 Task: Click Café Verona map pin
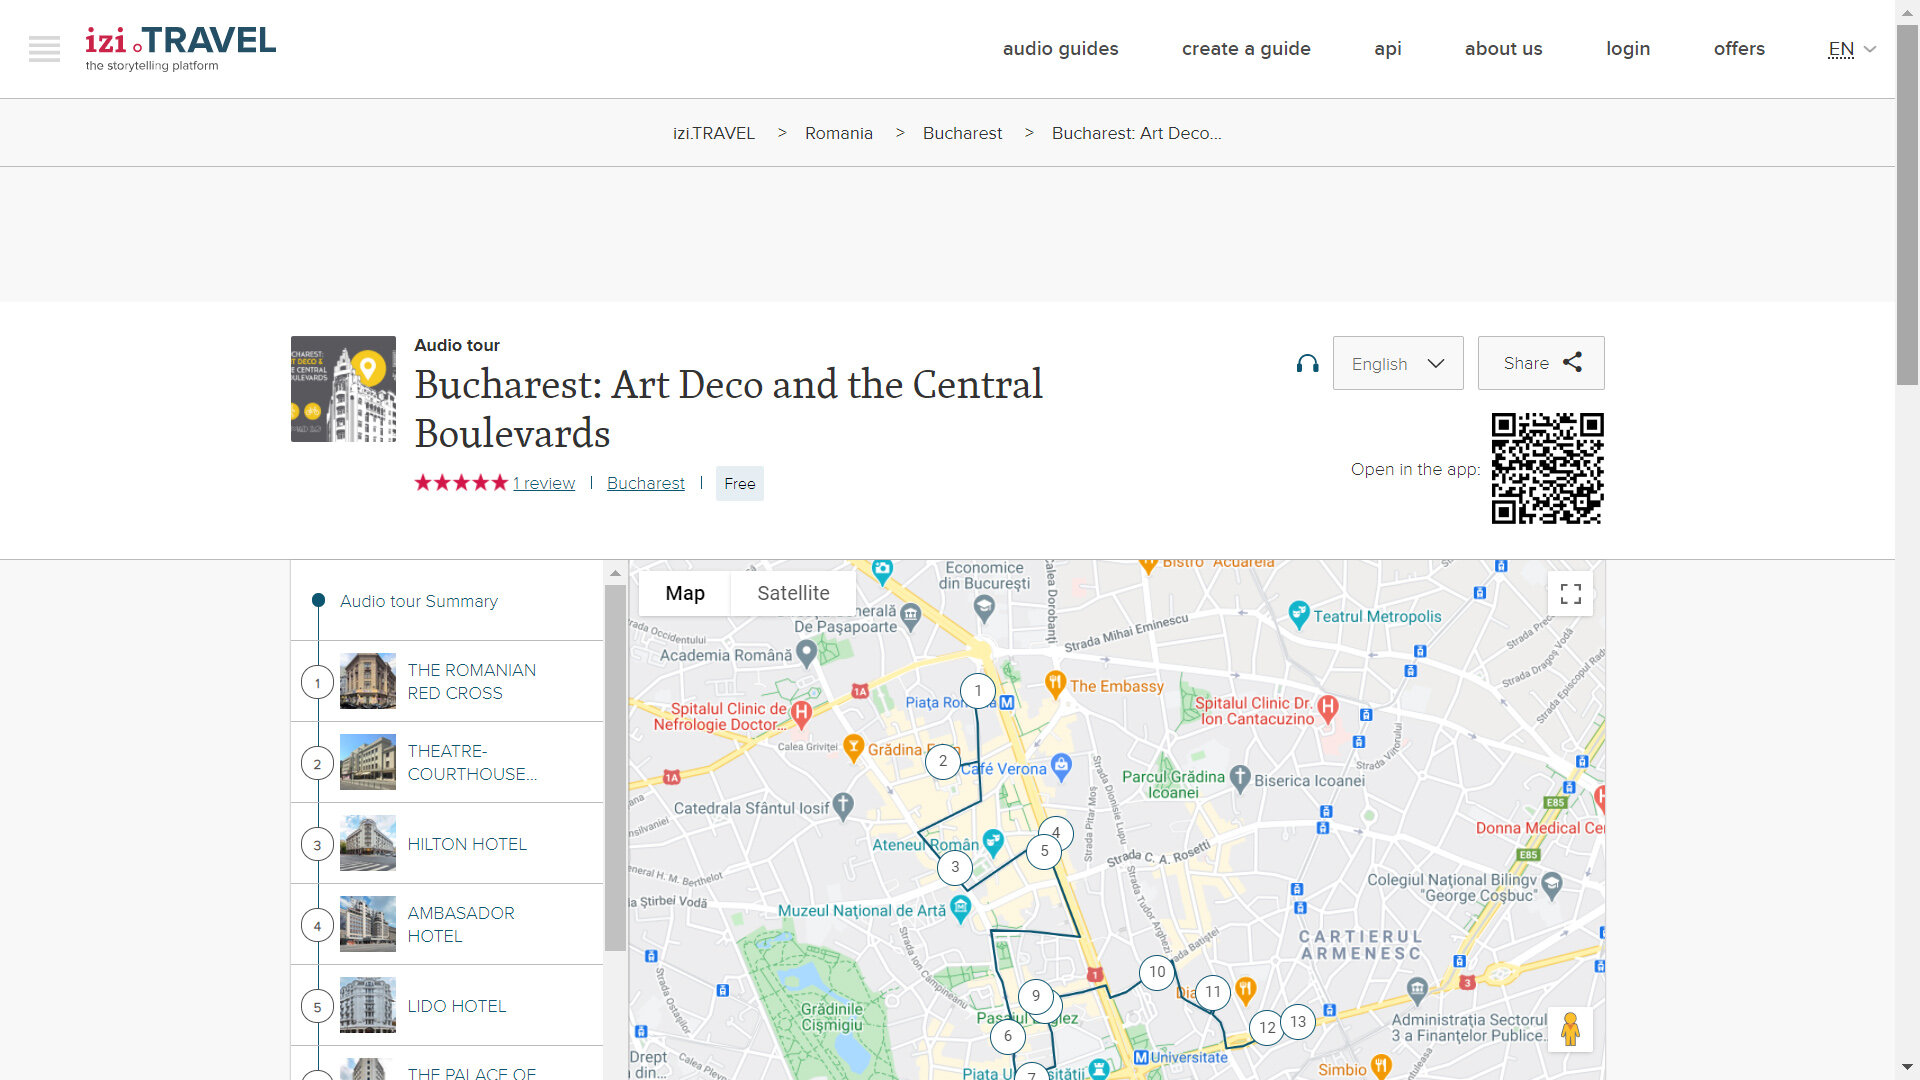1062,766
